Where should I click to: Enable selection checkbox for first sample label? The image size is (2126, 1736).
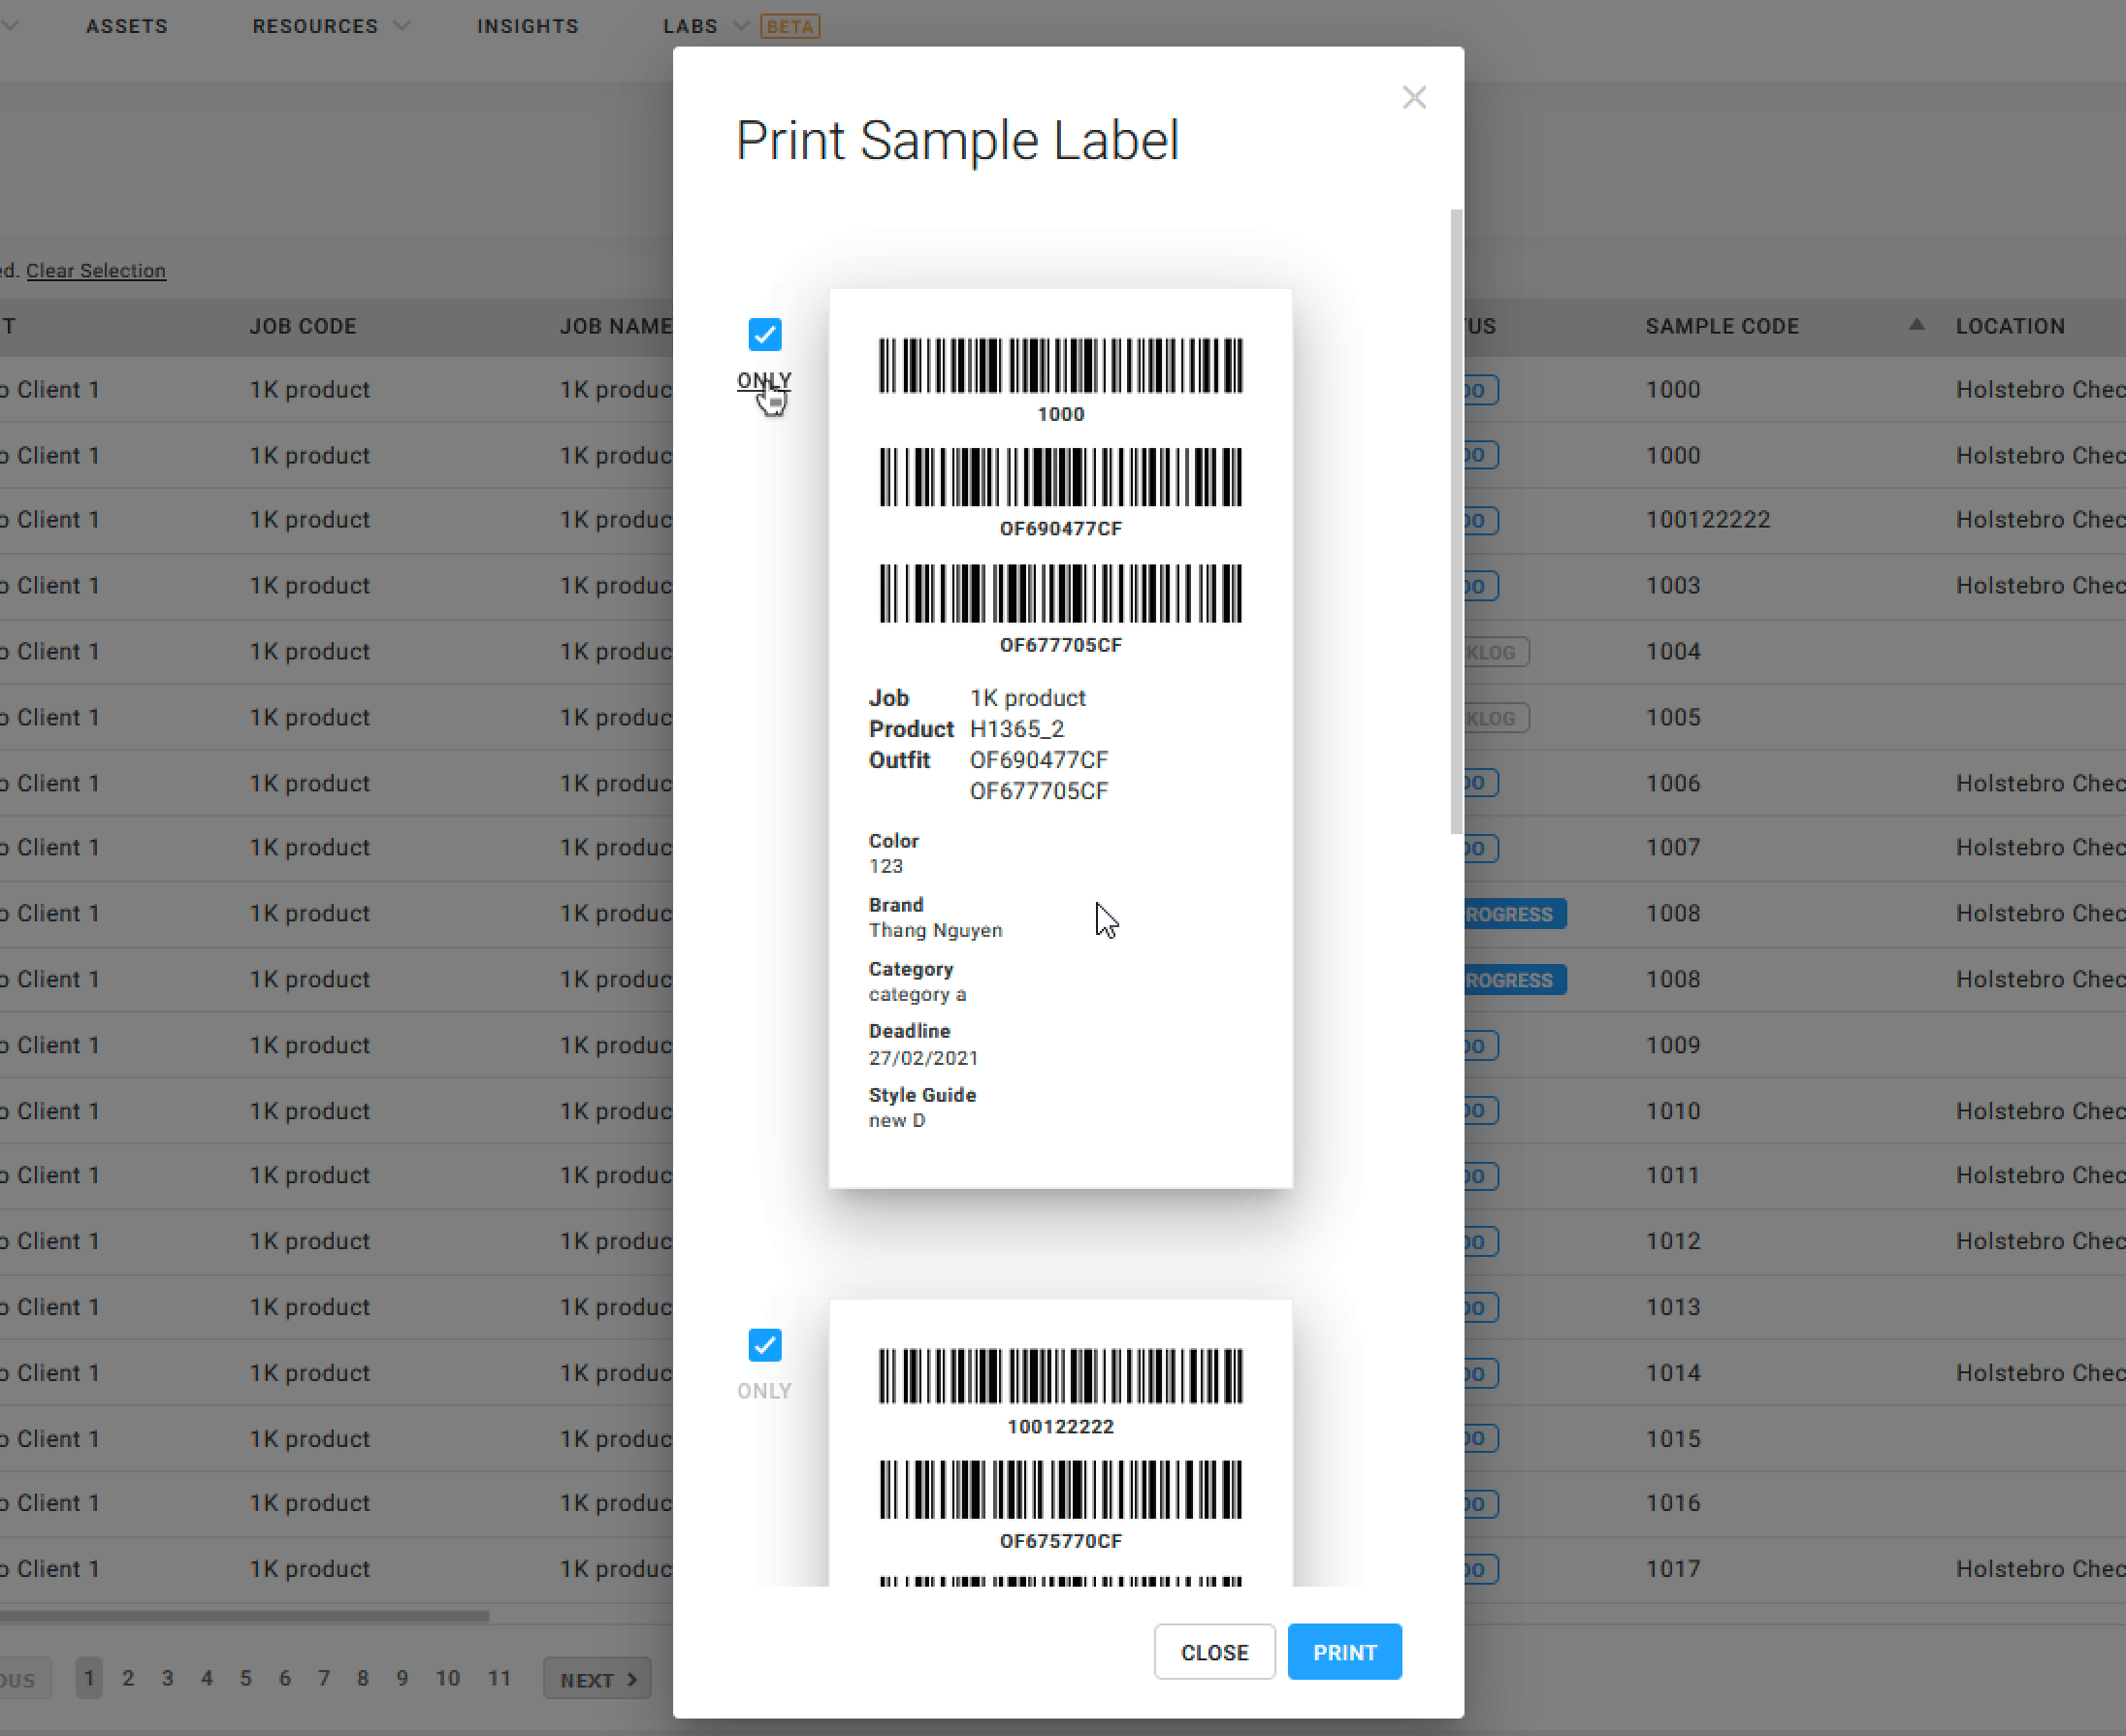(x=762, y=332)
